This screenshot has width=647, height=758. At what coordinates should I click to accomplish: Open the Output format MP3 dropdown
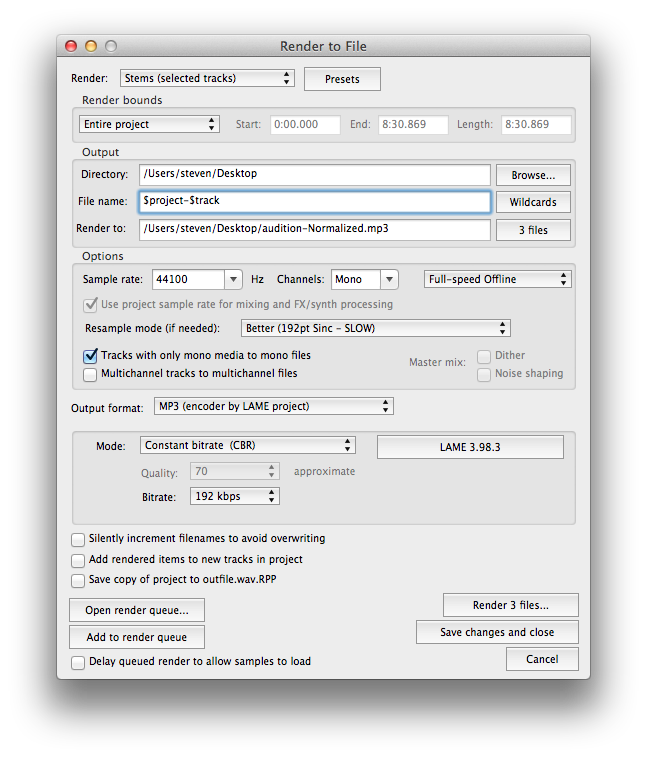(x=271, y=406)
